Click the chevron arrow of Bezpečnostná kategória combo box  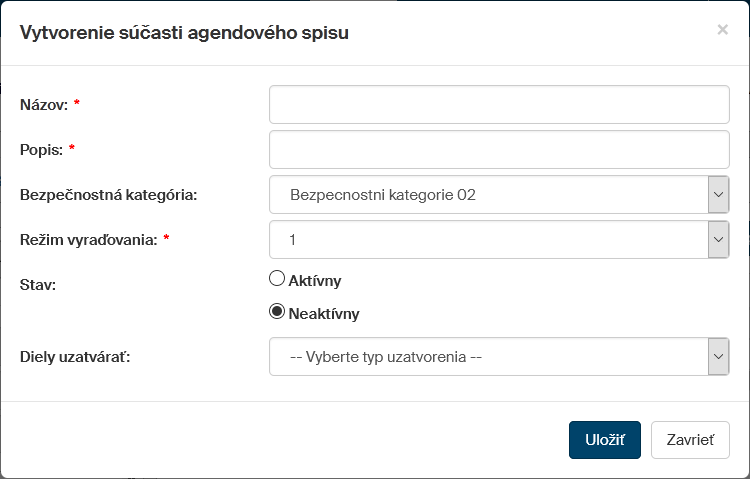(718, 195)
